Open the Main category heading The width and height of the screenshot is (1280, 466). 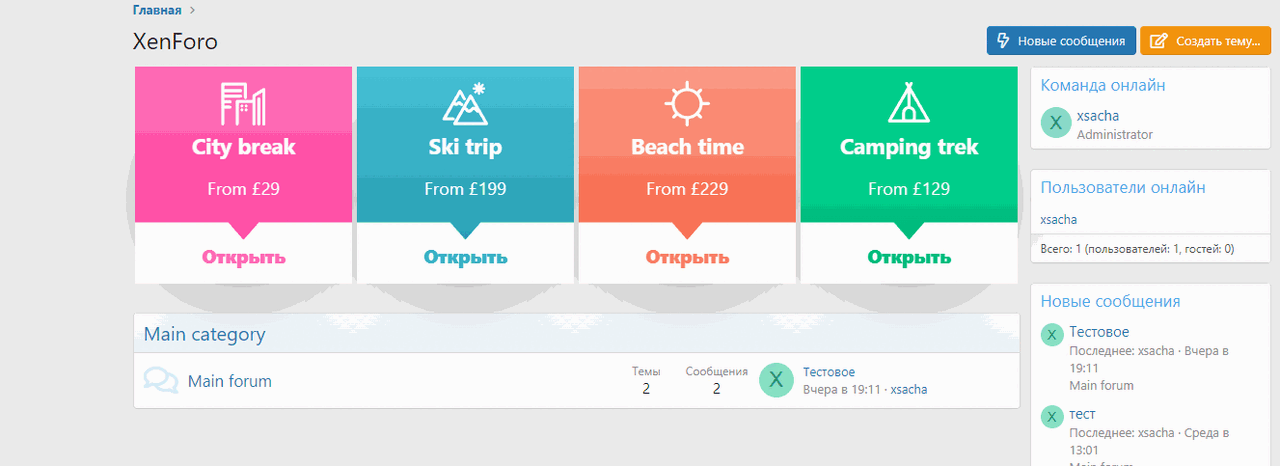tap(205, 334)
